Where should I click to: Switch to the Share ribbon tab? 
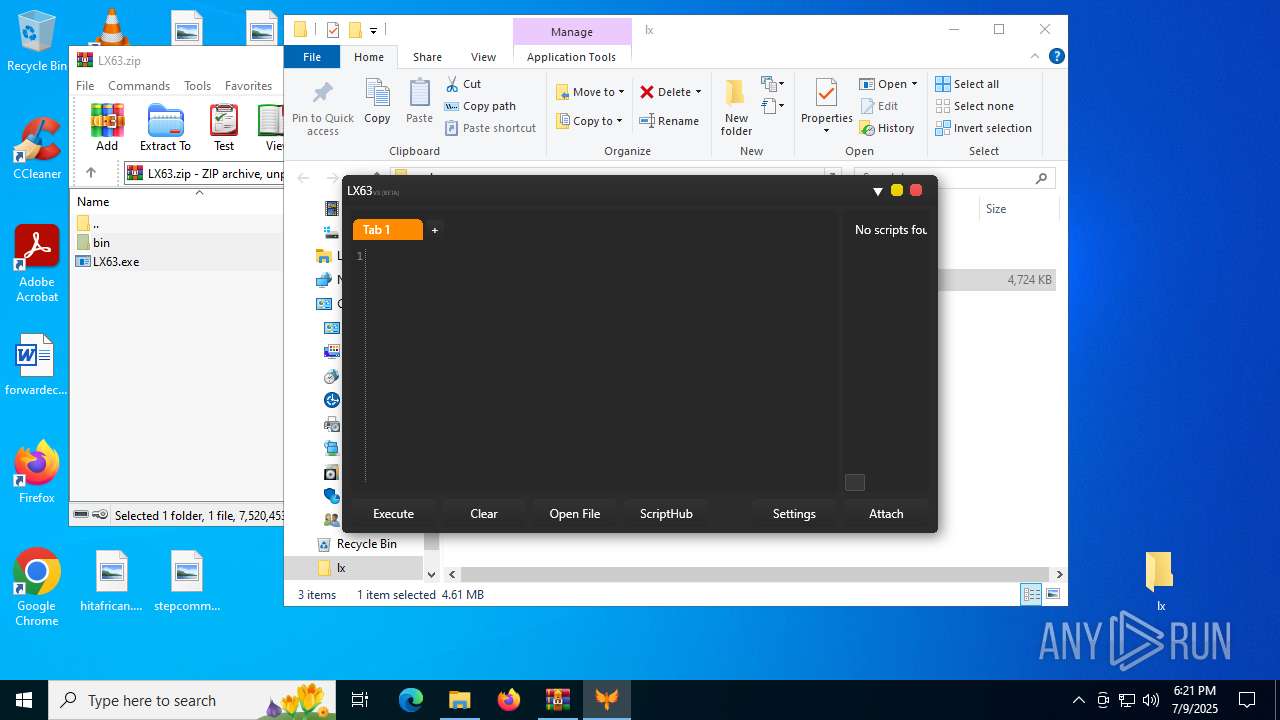click(427, 57)
